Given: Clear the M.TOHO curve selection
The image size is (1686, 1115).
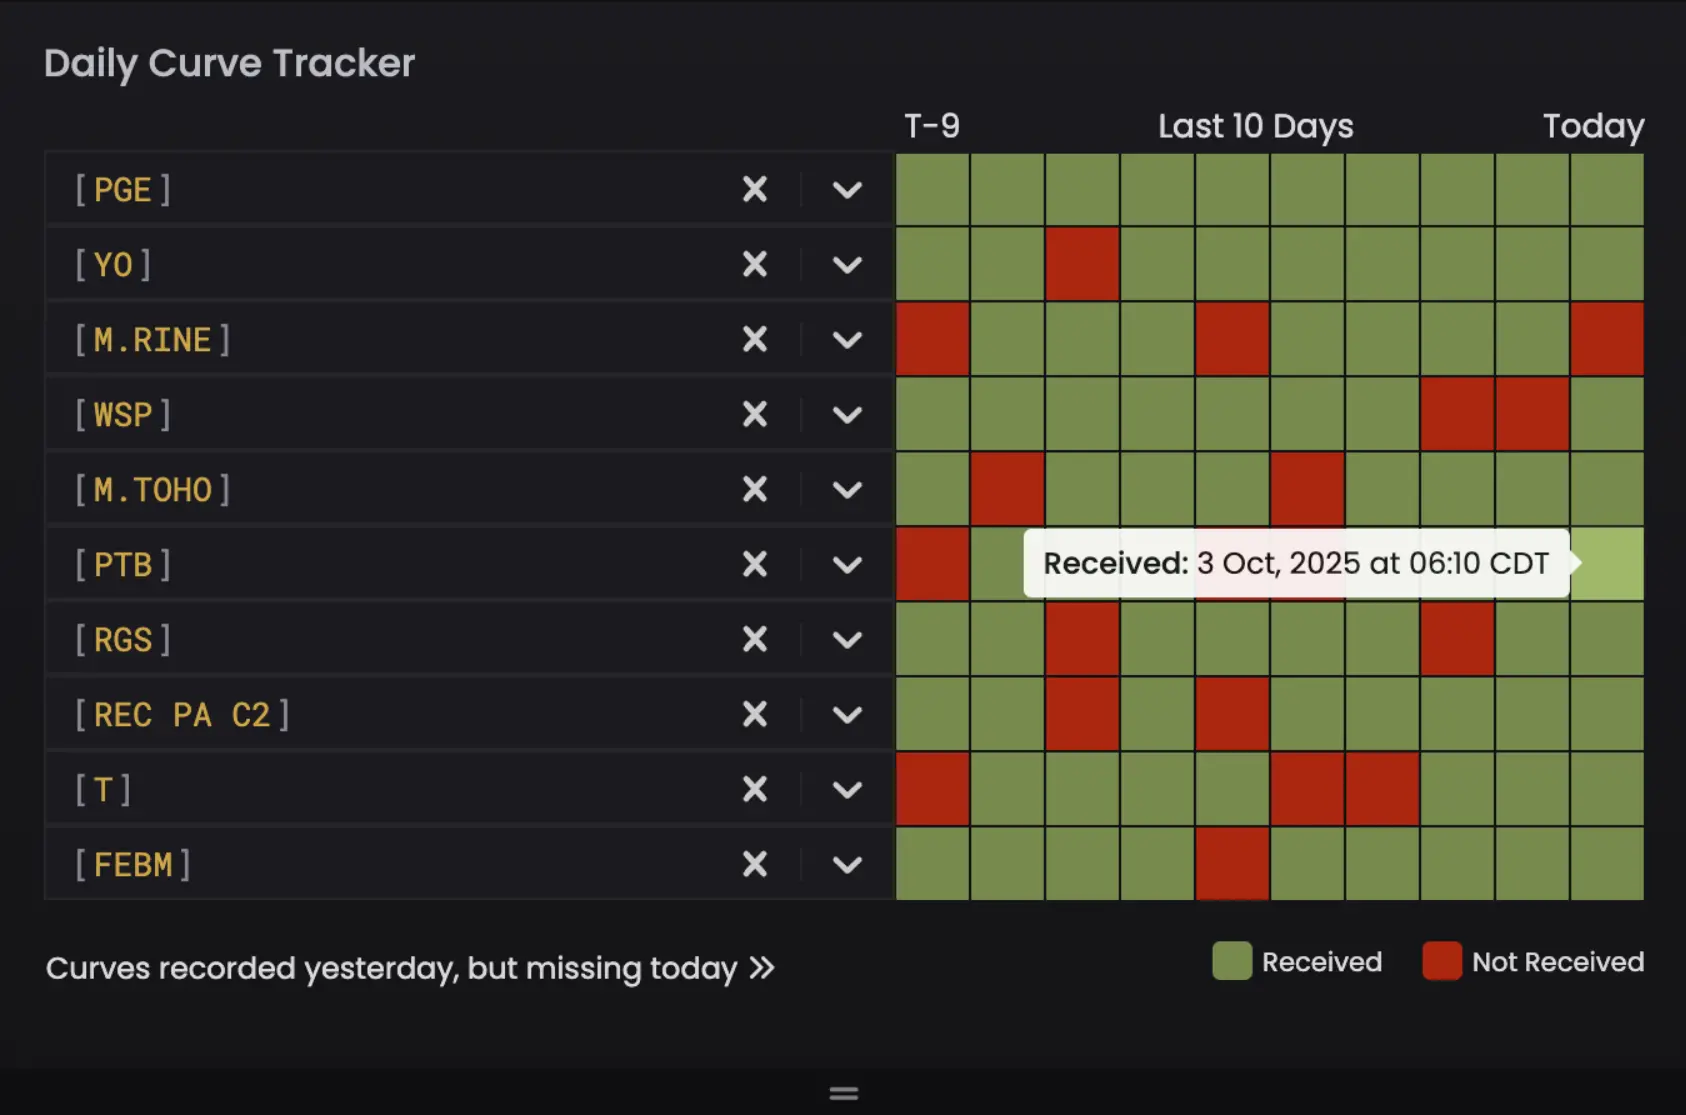Looking at the screenshot, I should [x=755, y=489].
